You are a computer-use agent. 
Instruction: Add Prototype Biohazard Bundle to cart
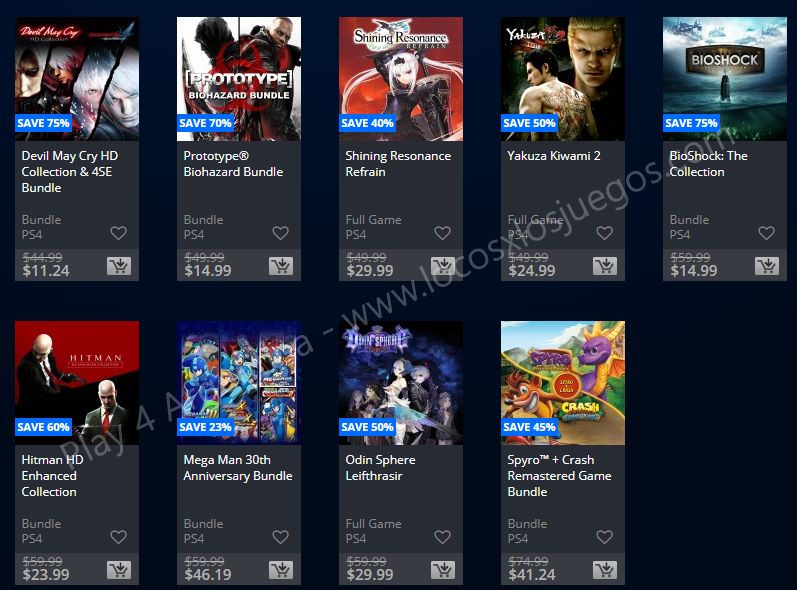point(281,266)
